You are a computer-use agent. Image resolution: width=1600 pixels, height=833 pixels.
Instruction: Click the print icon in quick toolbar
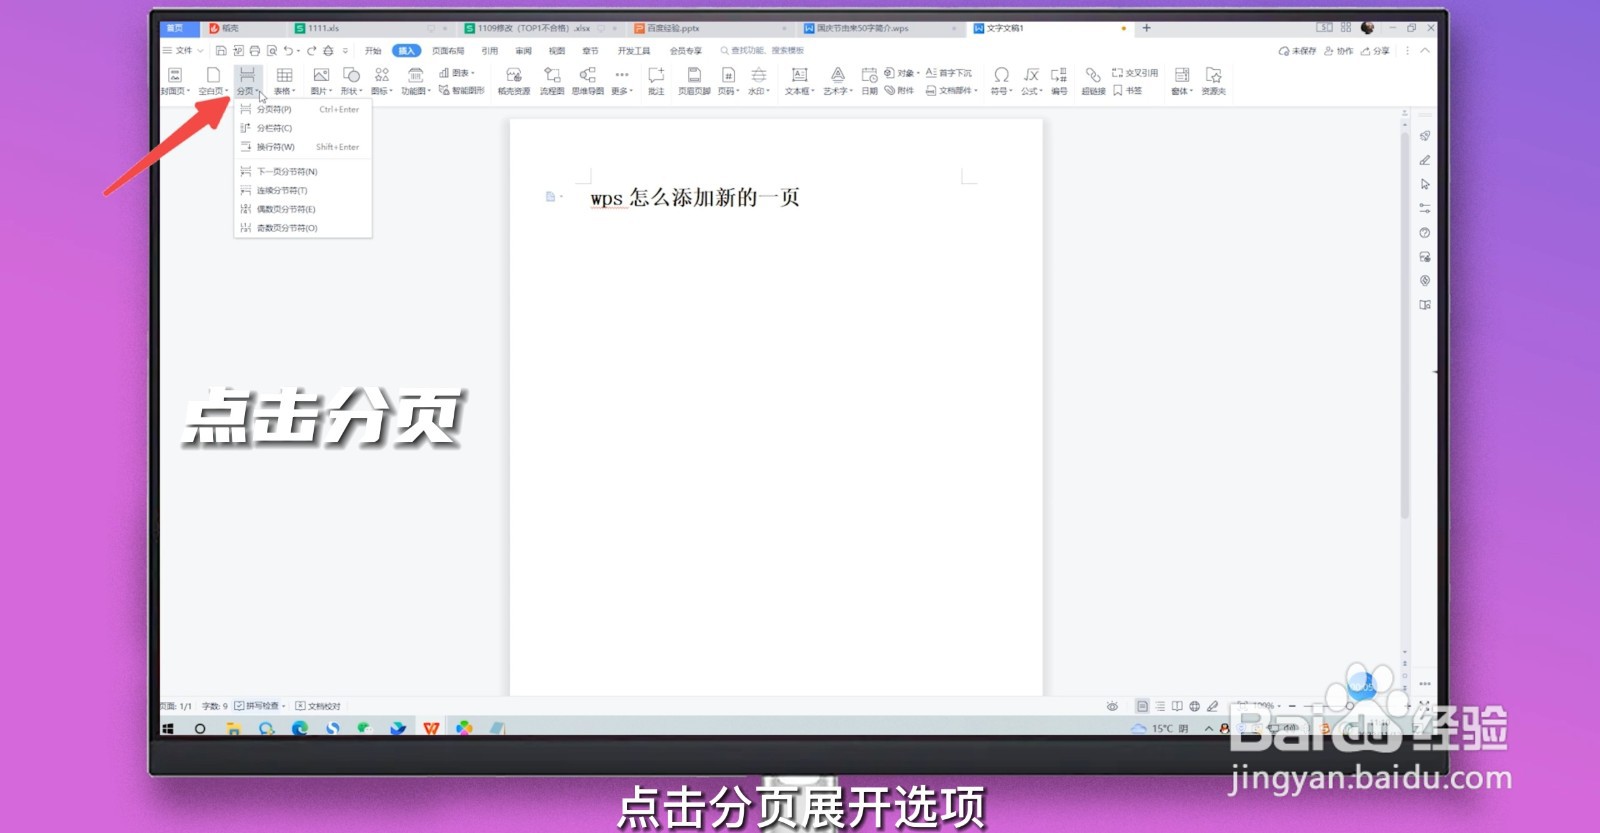[x=255, y=50]
